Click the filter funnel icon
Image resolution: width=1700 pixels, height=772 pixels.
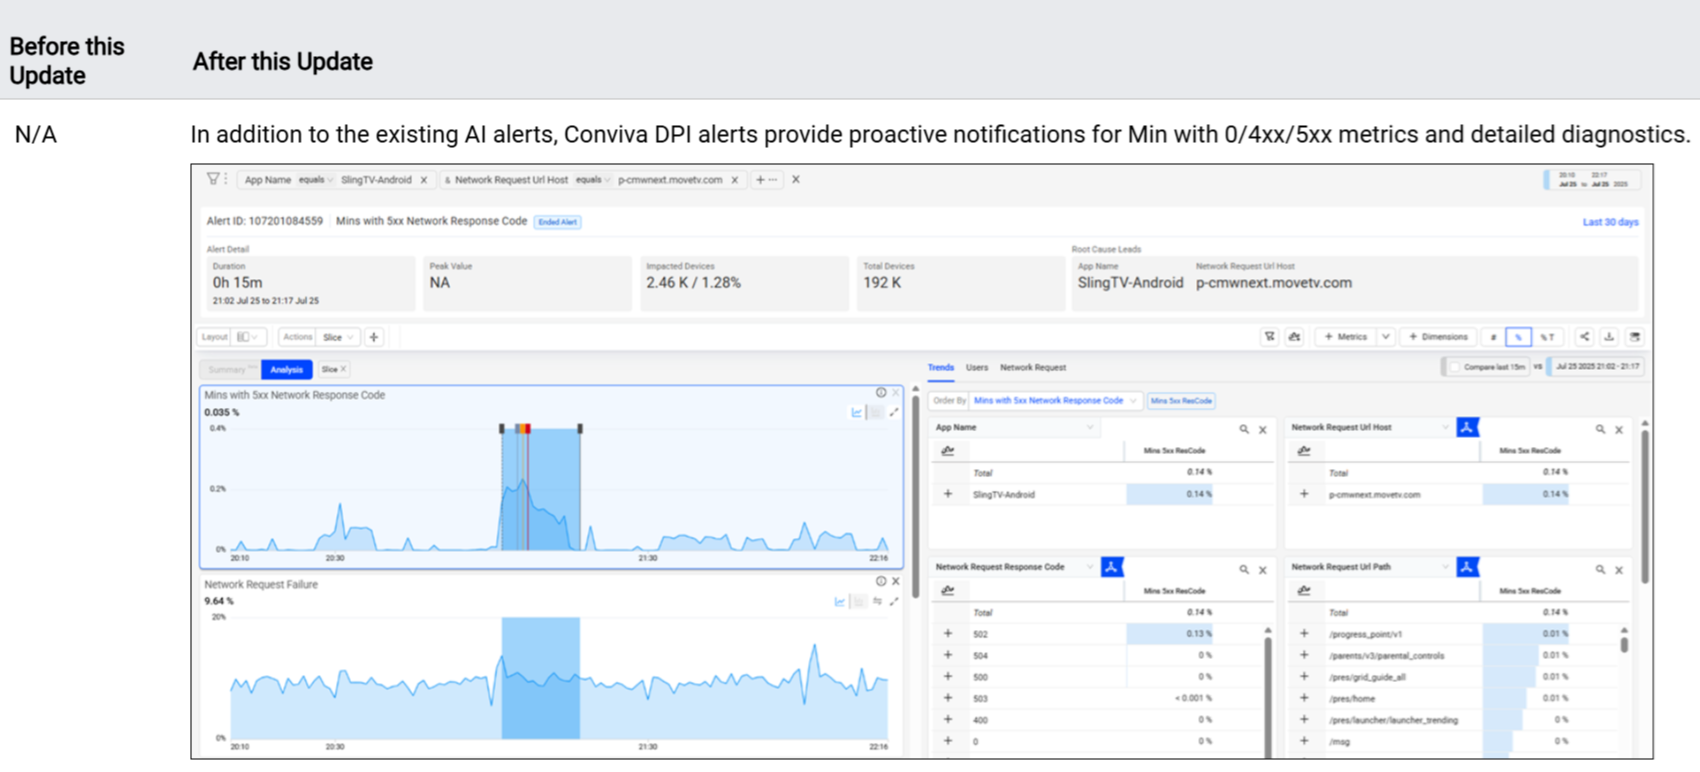point(212,179)
